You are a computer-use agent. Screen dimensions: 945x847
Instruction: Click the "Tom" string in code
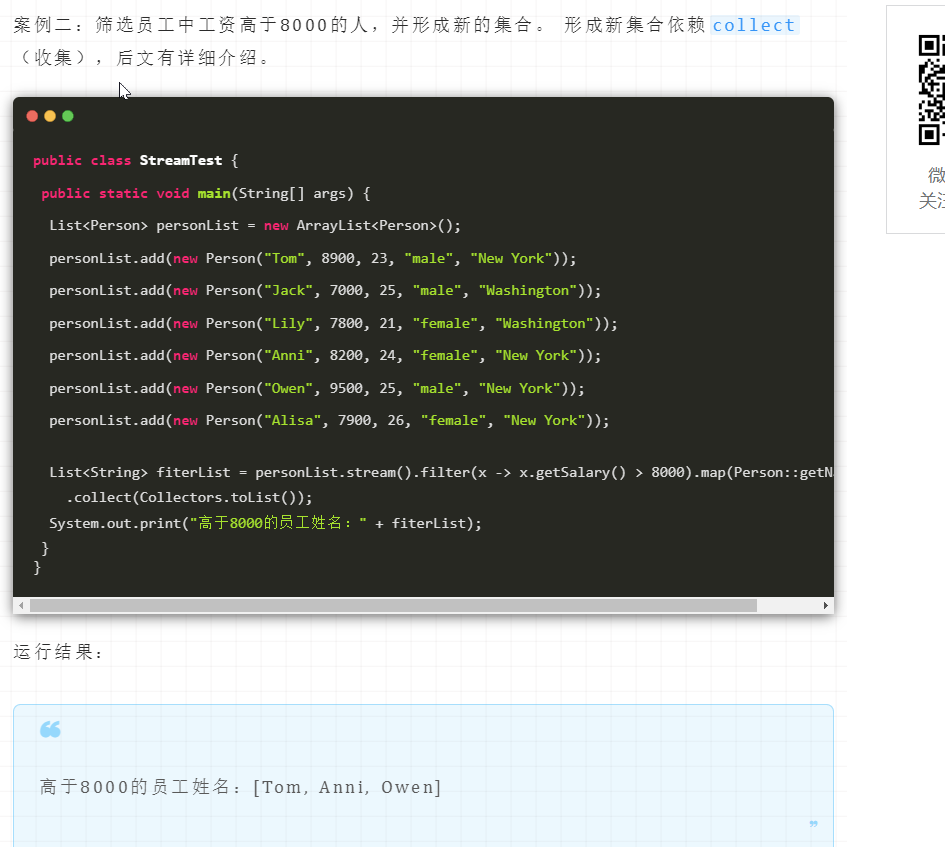(x=284, y=259)
